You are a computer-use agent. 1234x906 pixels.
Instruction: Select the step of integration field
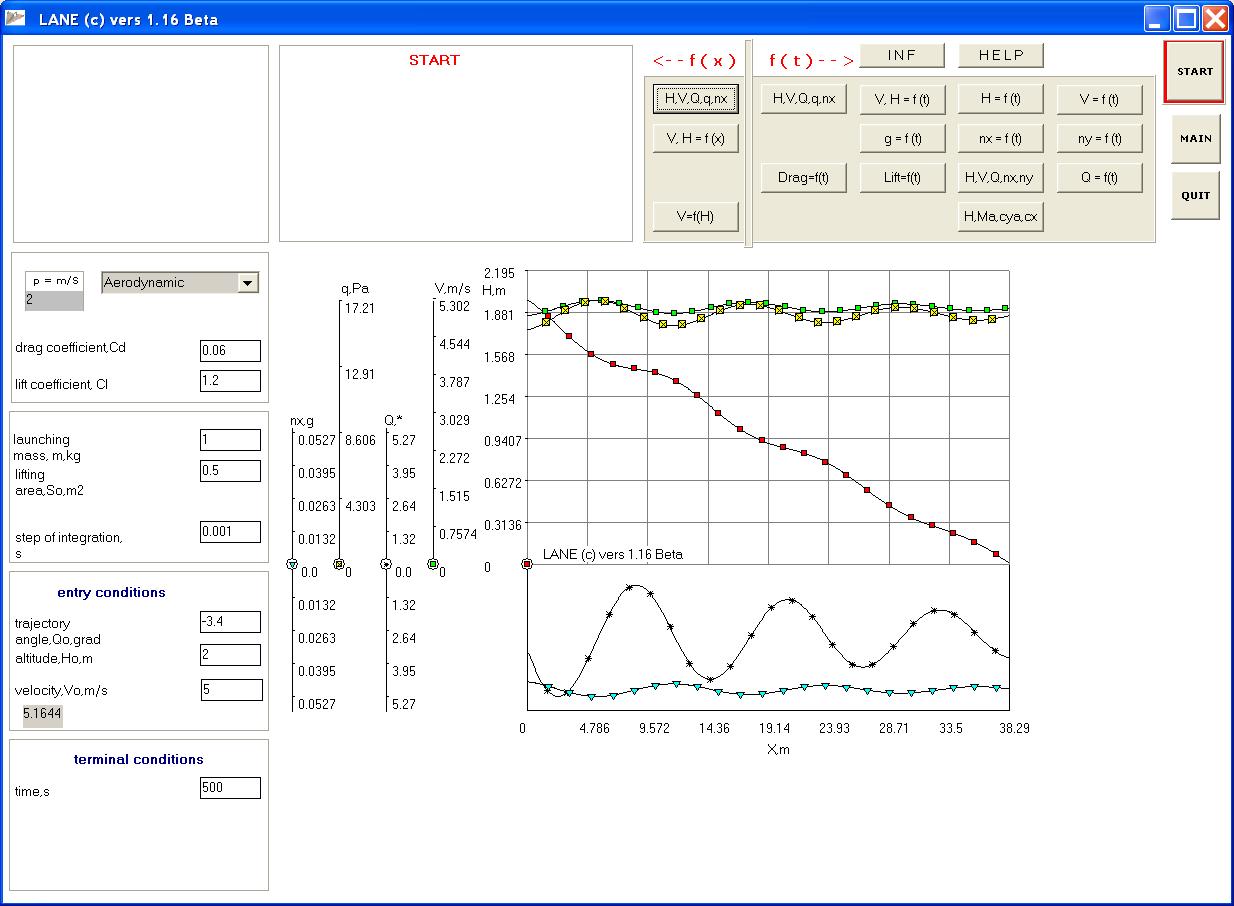tap(230, 532)
